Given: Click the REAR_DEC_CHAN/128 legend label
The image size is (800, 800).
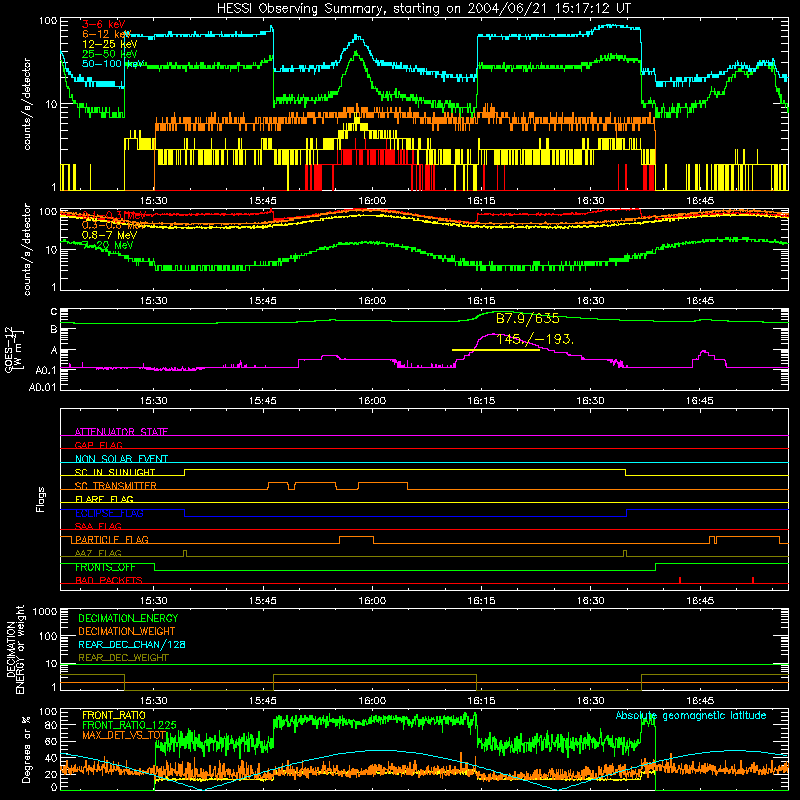Looking at the screenshot, I should [132, 644].
